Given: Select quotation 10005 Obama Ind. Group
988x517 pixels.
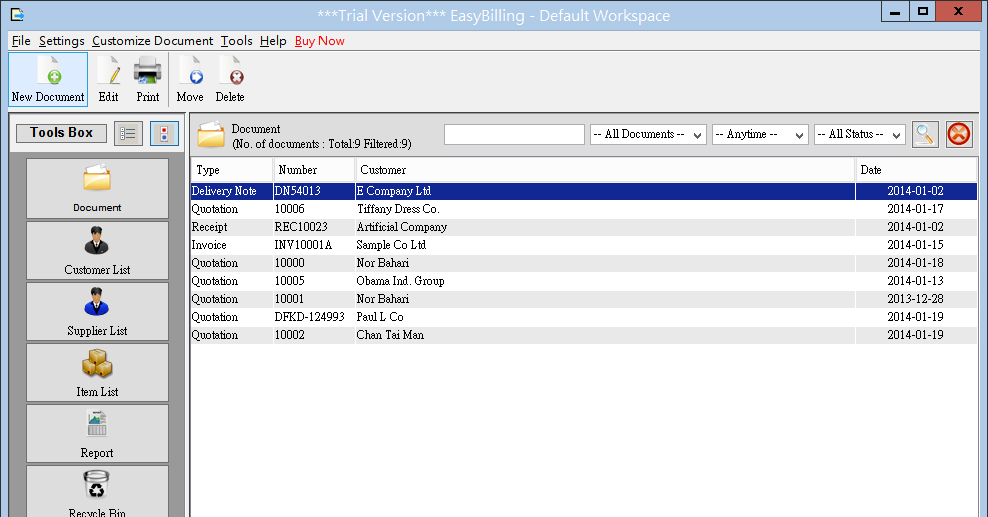Looking at the screenshot, I should pyautogui.click(x=584, y=281).
